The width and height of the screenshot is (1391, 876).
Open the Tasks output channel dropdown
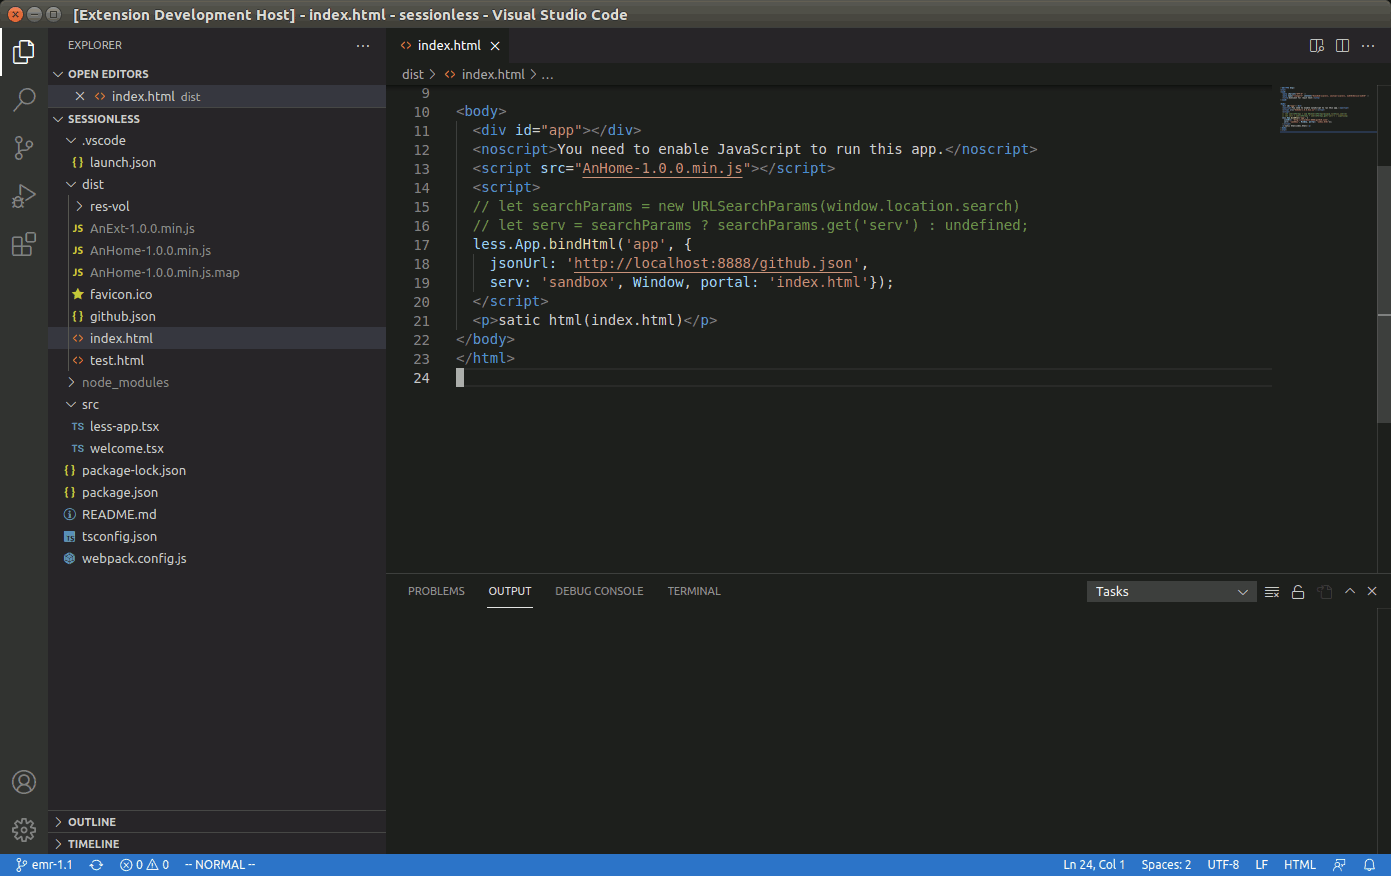click(1171, 592)
